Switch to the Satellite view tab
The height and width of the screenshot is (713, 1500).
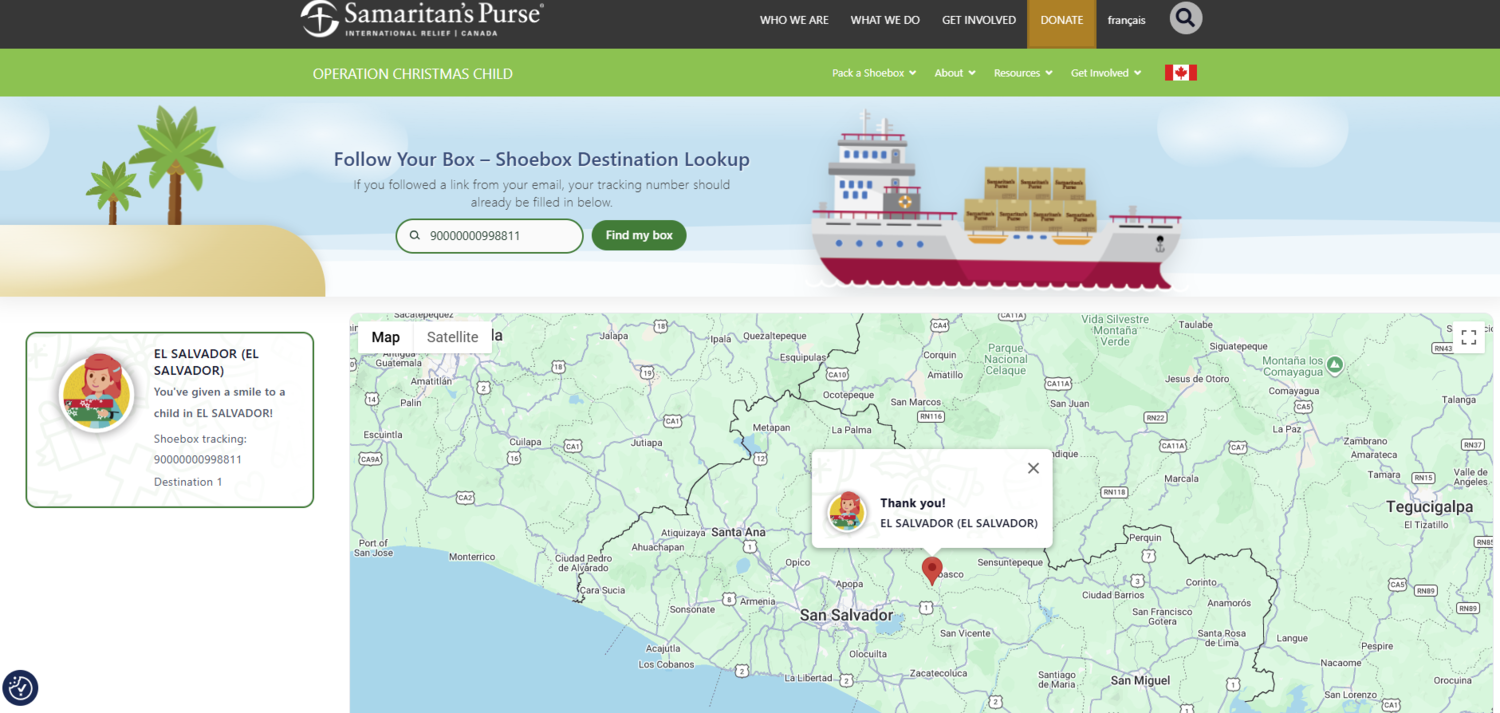point(453,337)
